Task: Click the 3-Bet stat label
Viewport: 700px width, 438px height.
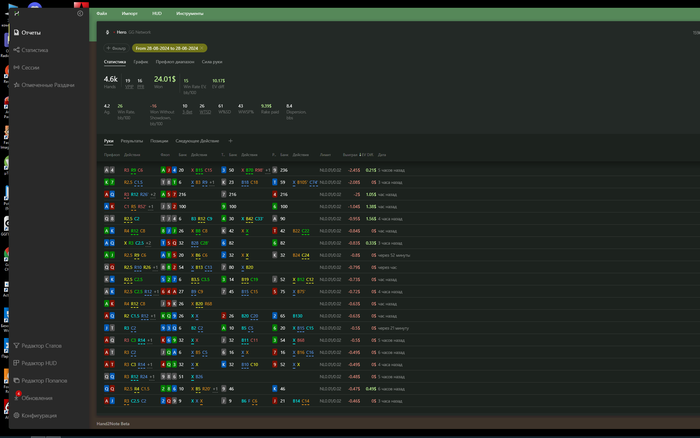Action: click(x=187, y=112)
